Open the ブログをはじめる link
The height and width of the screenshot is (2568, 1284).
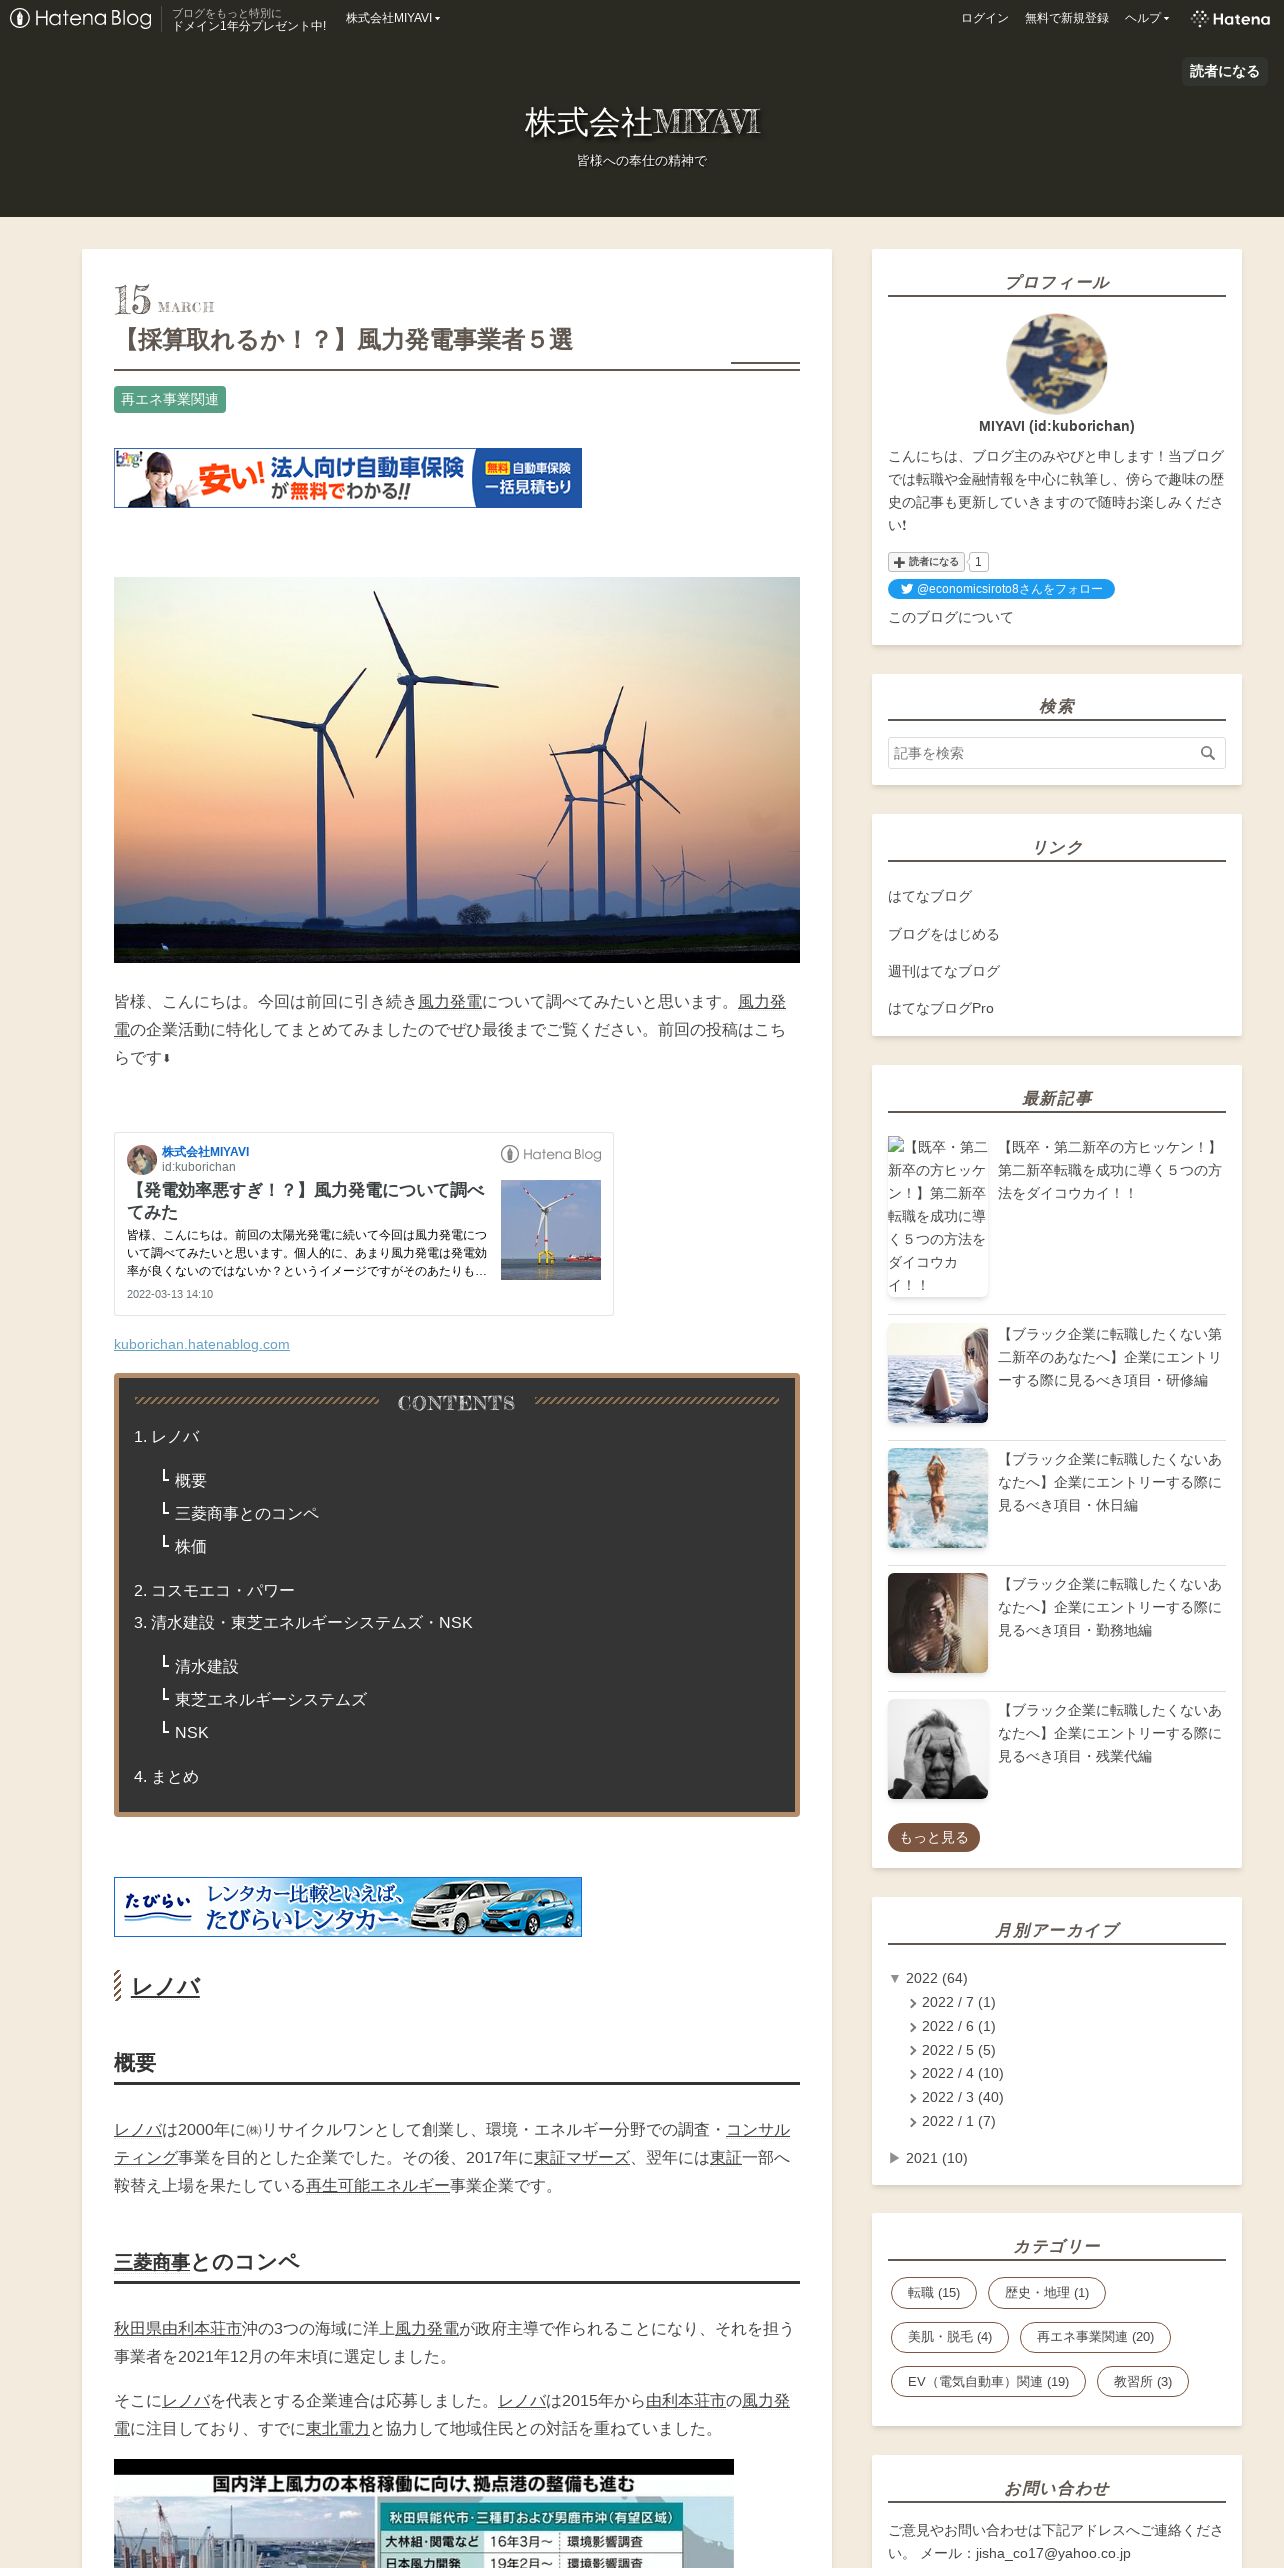[x=943, y=934]
